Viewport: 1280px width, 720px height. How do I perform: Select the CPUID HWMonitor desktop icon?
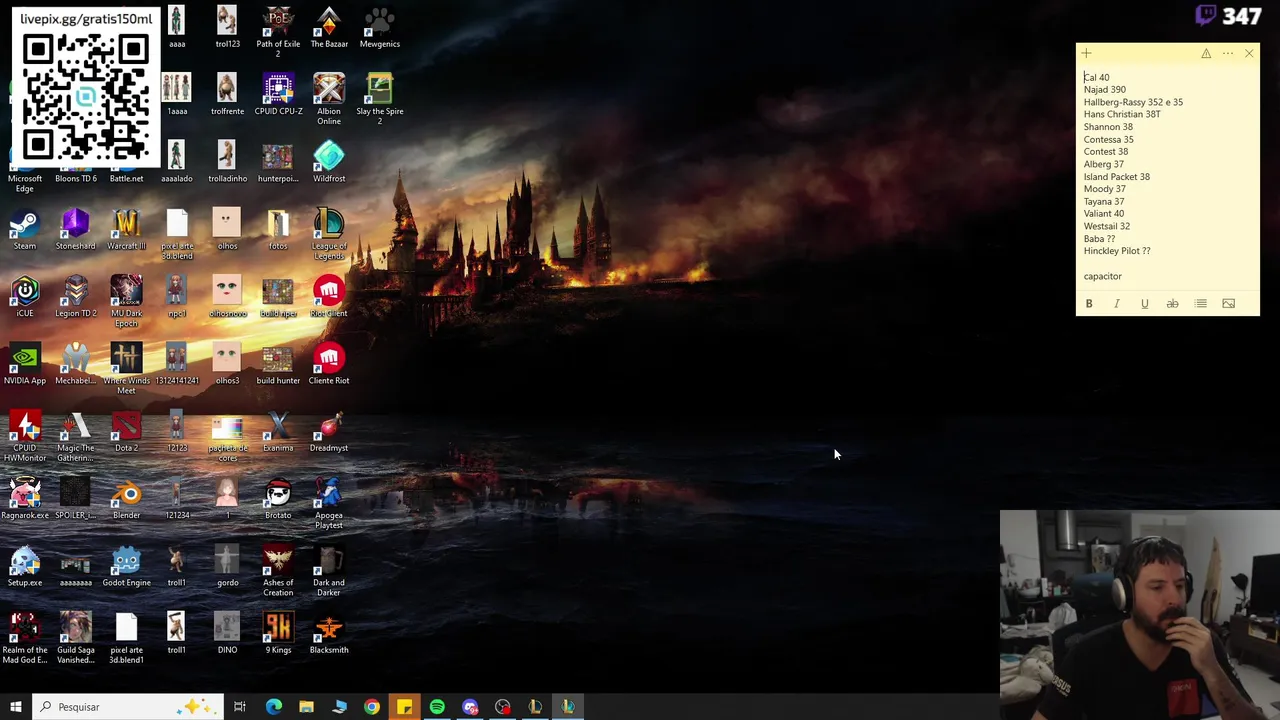click(x=25, y=436)
